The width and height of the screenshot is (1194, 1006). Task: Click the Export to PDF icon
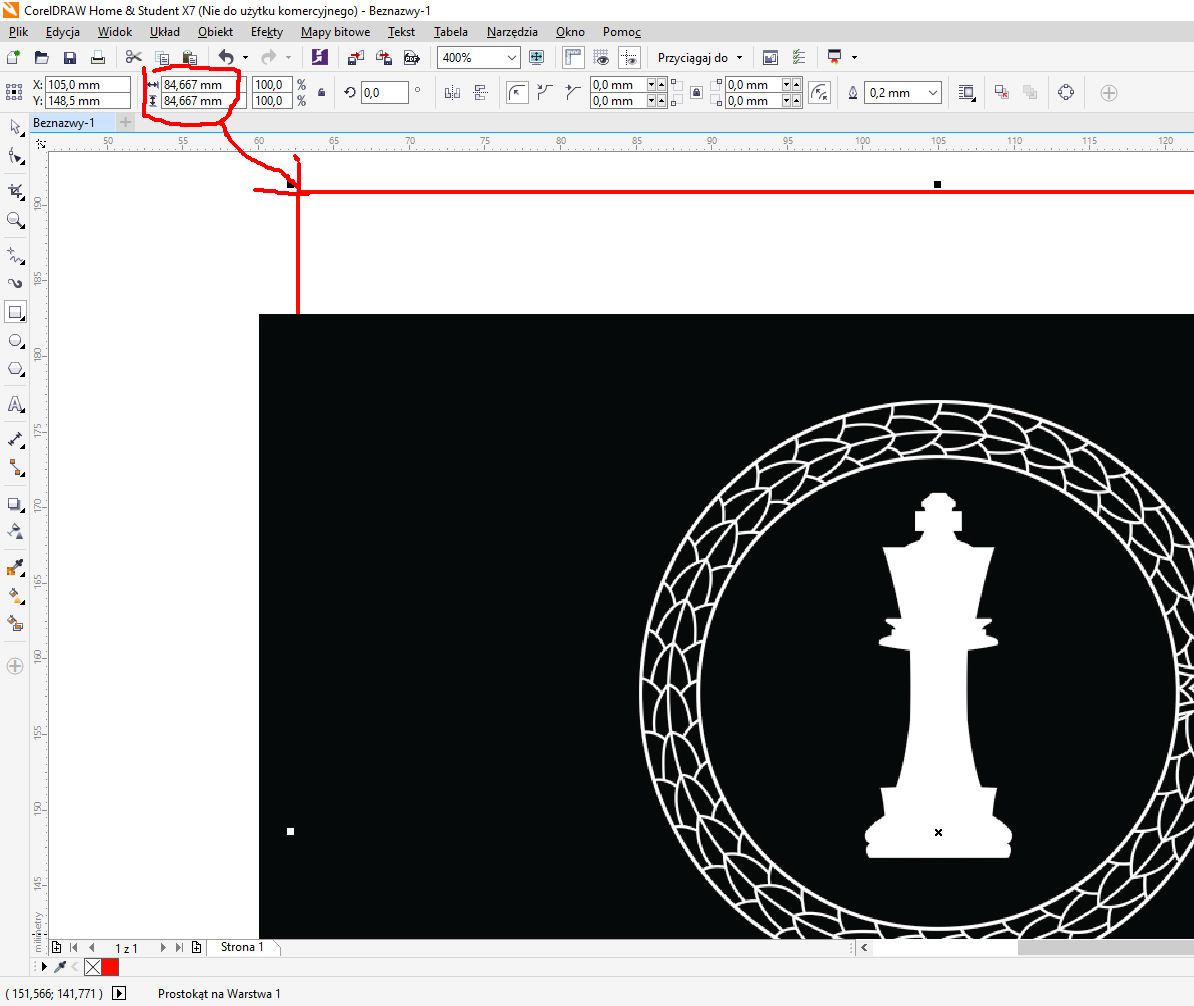pyautogui.click(x=410, y=58)
